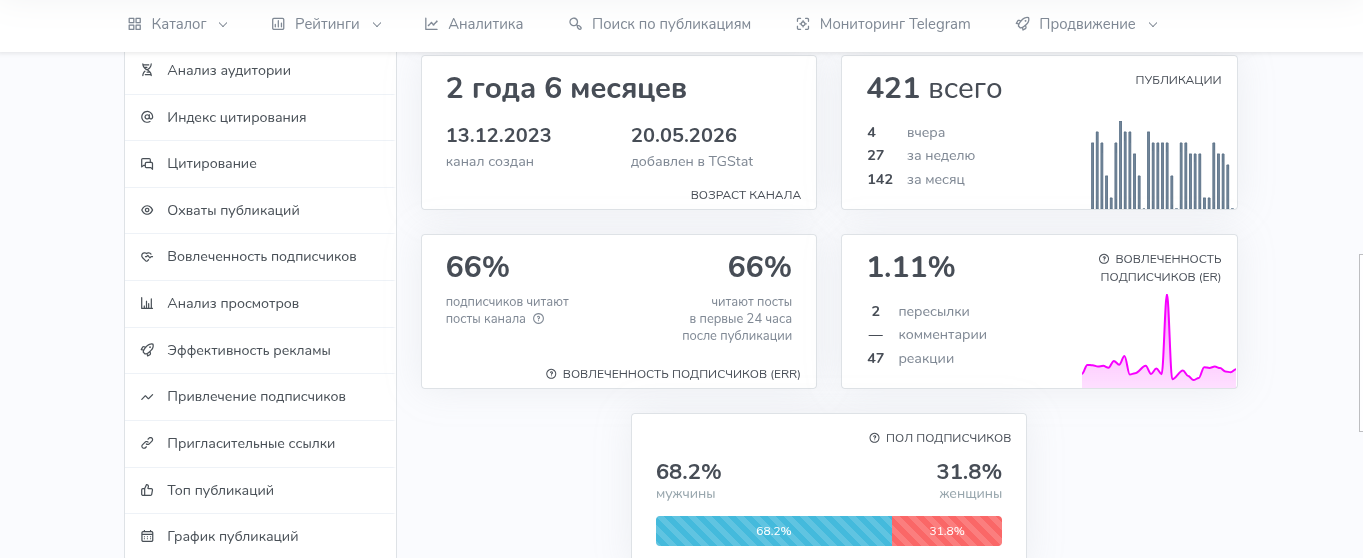Click help icon next to 'посты канала'

click(x=538, y=319)
